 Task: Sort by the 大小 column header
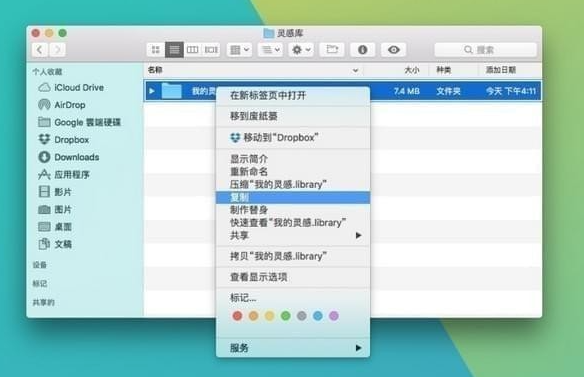412,70
